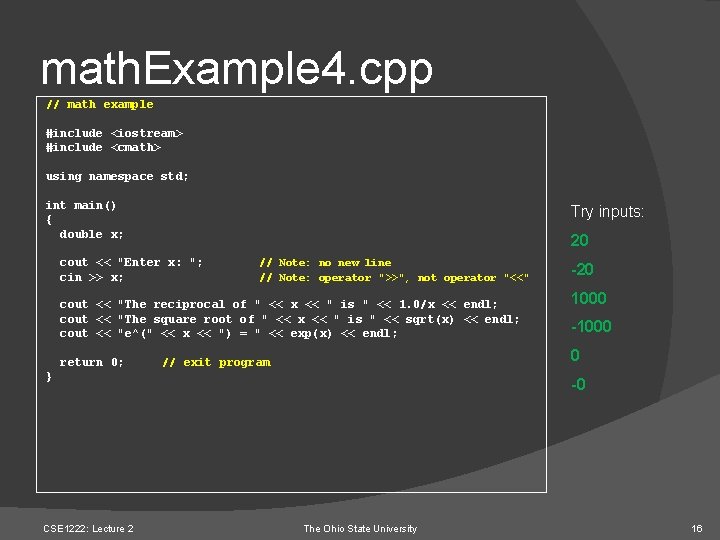Select the green input value -0
This screenshot has width=720, height=540.
578,384
